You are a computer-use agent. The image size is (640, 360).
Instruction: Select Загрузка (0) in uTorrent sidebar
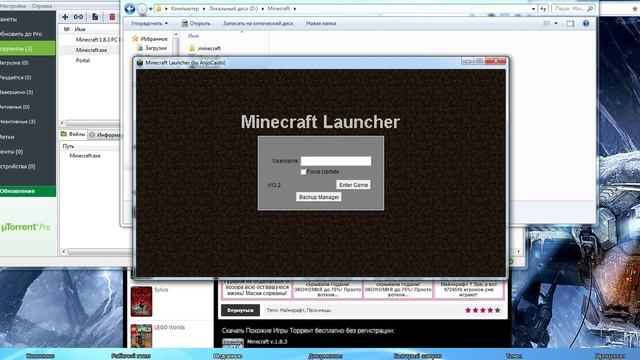[x=27, y=63]
